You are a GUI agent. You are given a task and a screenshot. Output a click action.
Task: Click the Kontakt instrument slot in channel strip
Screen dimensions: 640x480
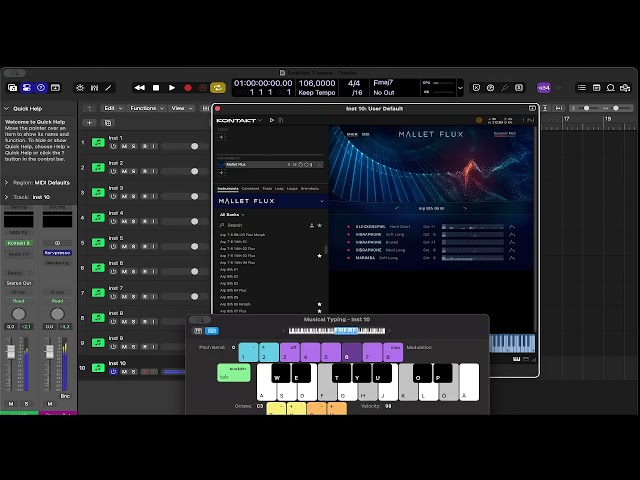point(18,243)
